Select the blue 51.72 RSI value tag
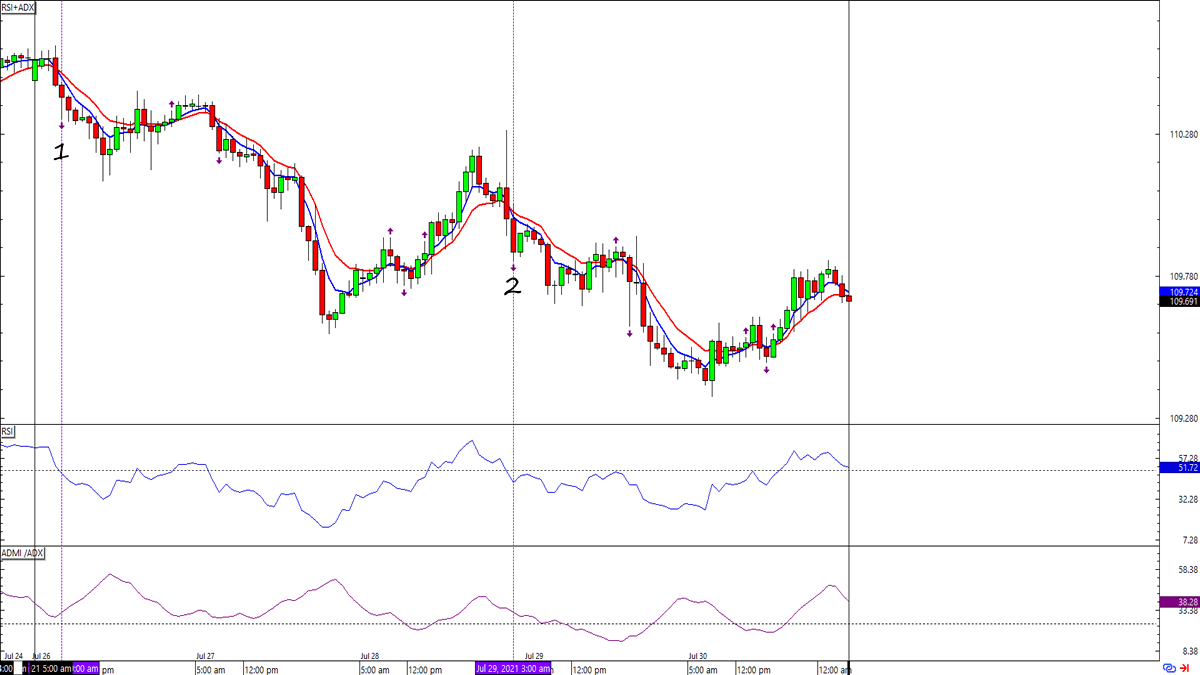This screenshot has height=675, width=1200. 1179,468
